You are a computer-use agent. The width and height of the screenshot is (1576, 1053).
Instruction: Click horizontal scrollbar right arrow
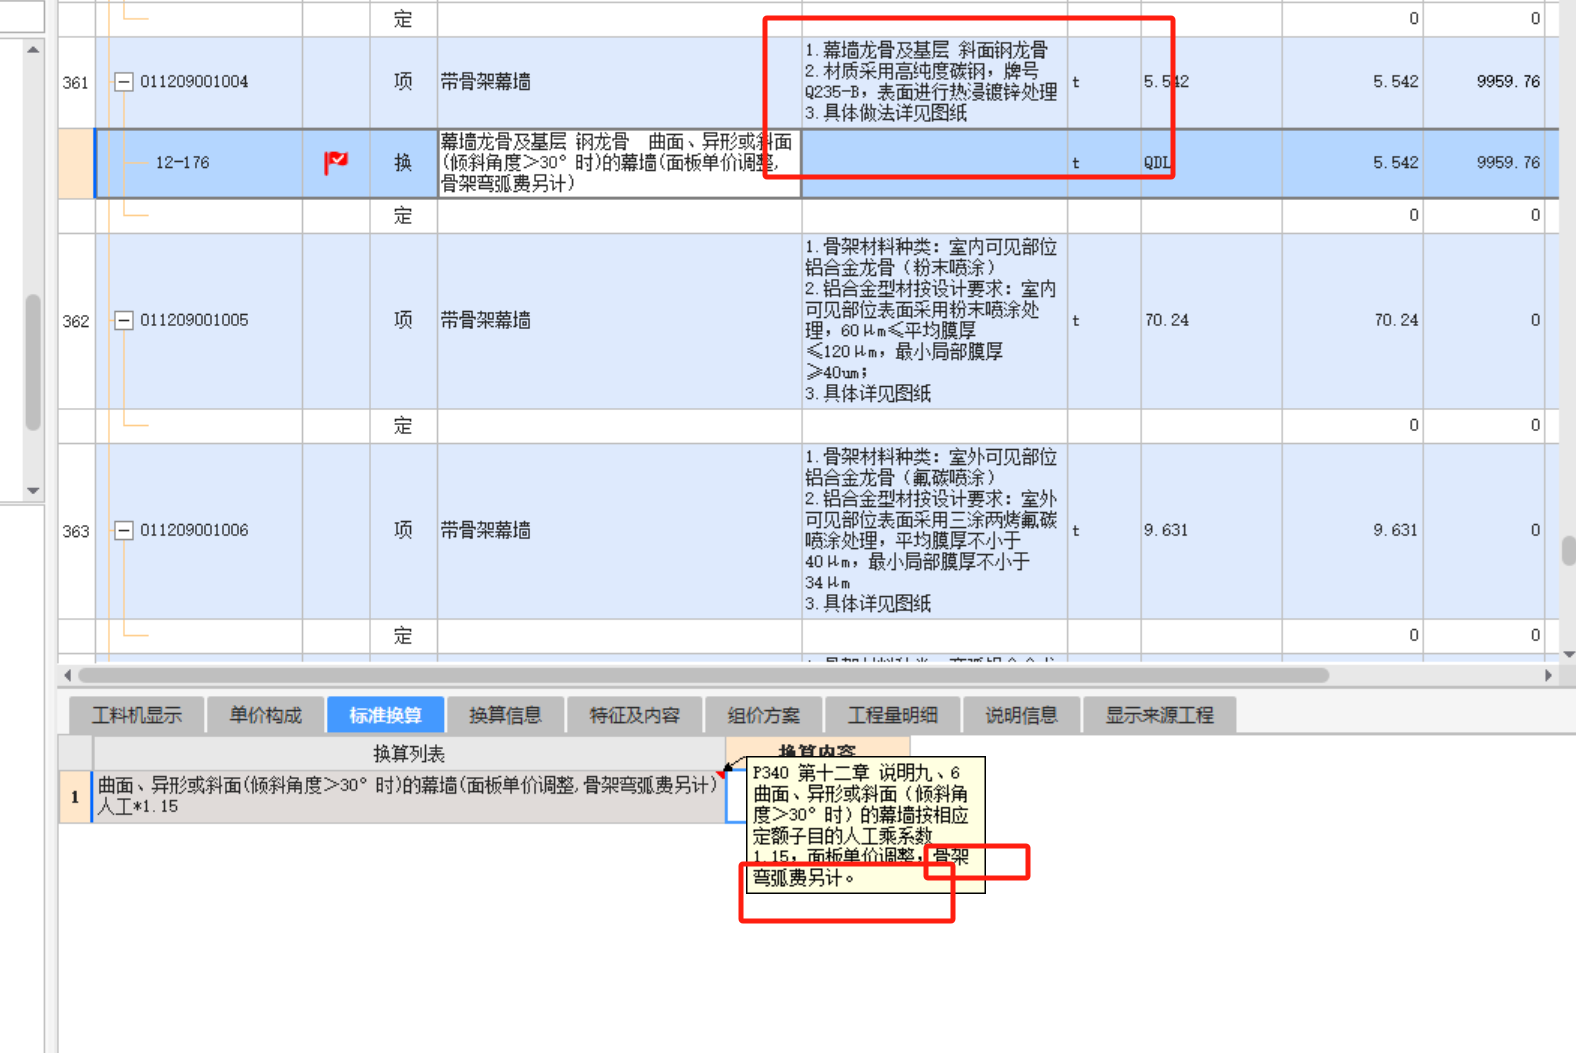[1549, 676]
